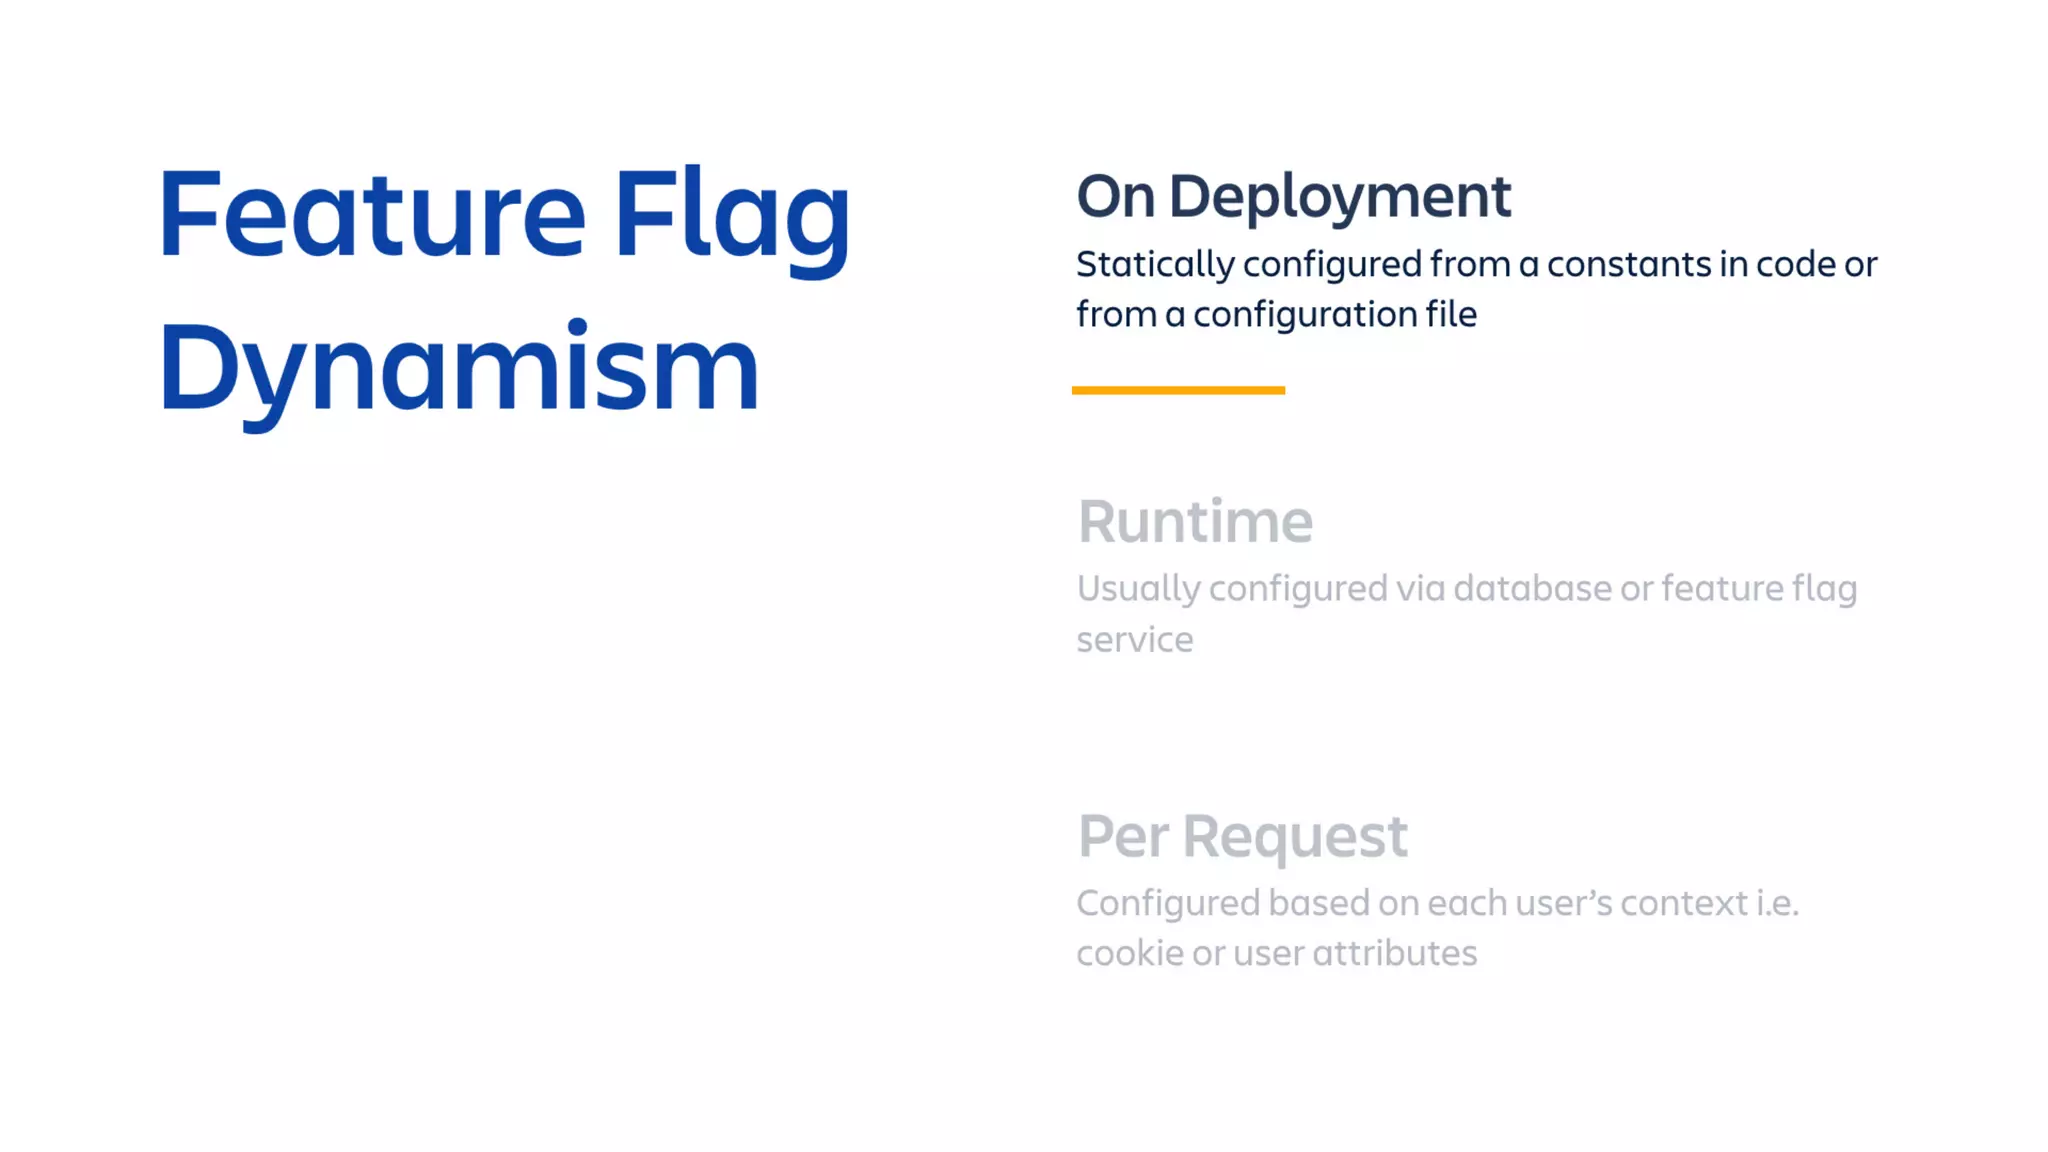Click the 'Usually configured via database' description
This screenshot has height=1152, width=2048.
1466,613
